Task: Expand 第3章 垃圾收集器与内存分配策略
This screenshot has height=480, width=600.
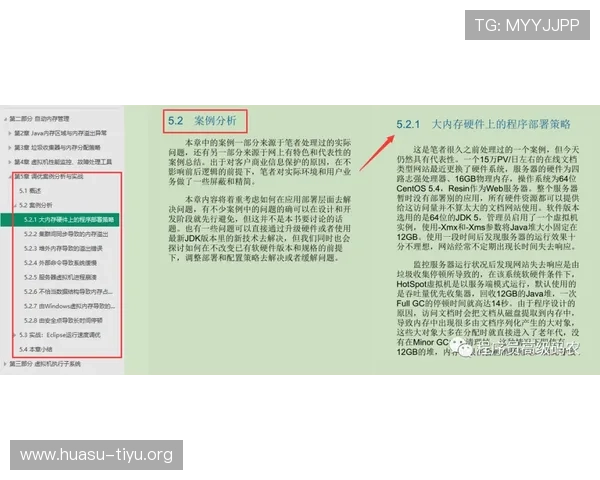Action: [10, 147]
